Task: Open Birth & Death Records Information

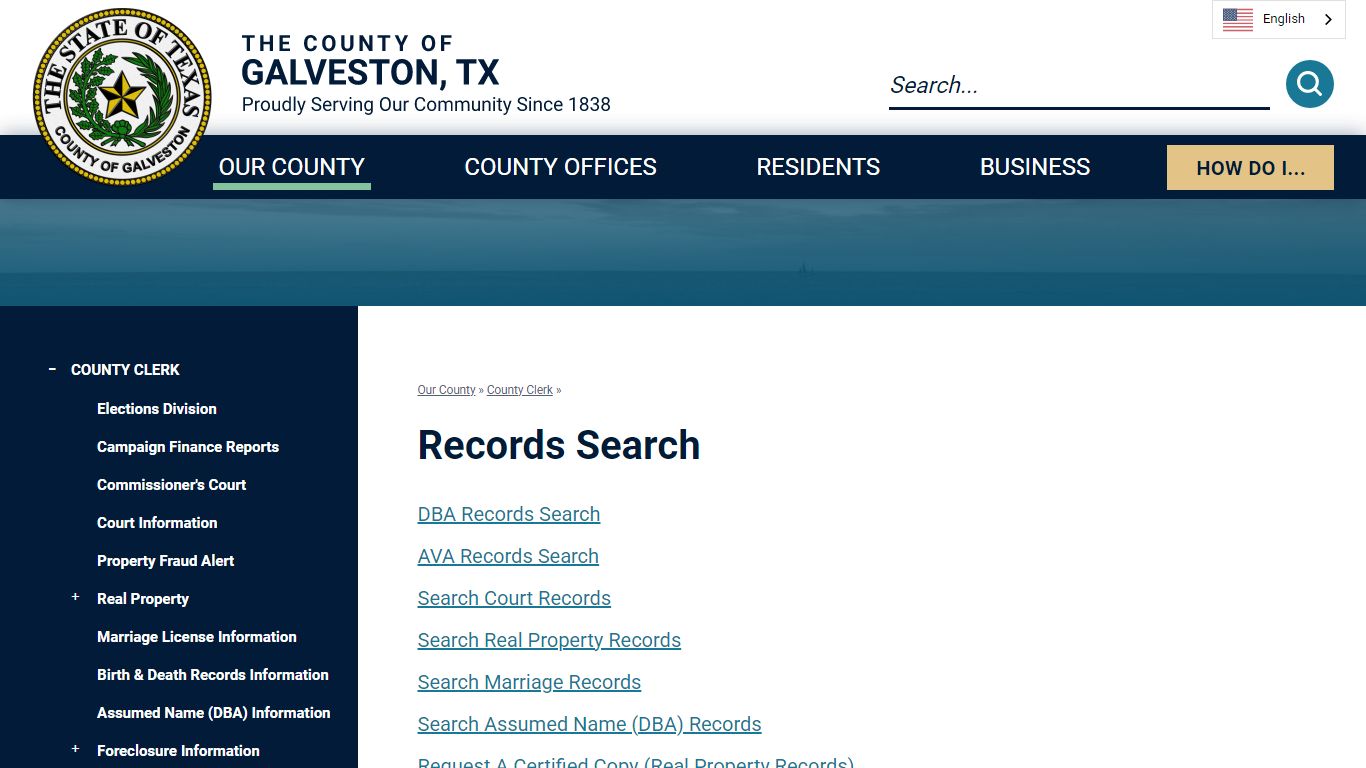Action: pyautogui.click(x=213, y=674)
